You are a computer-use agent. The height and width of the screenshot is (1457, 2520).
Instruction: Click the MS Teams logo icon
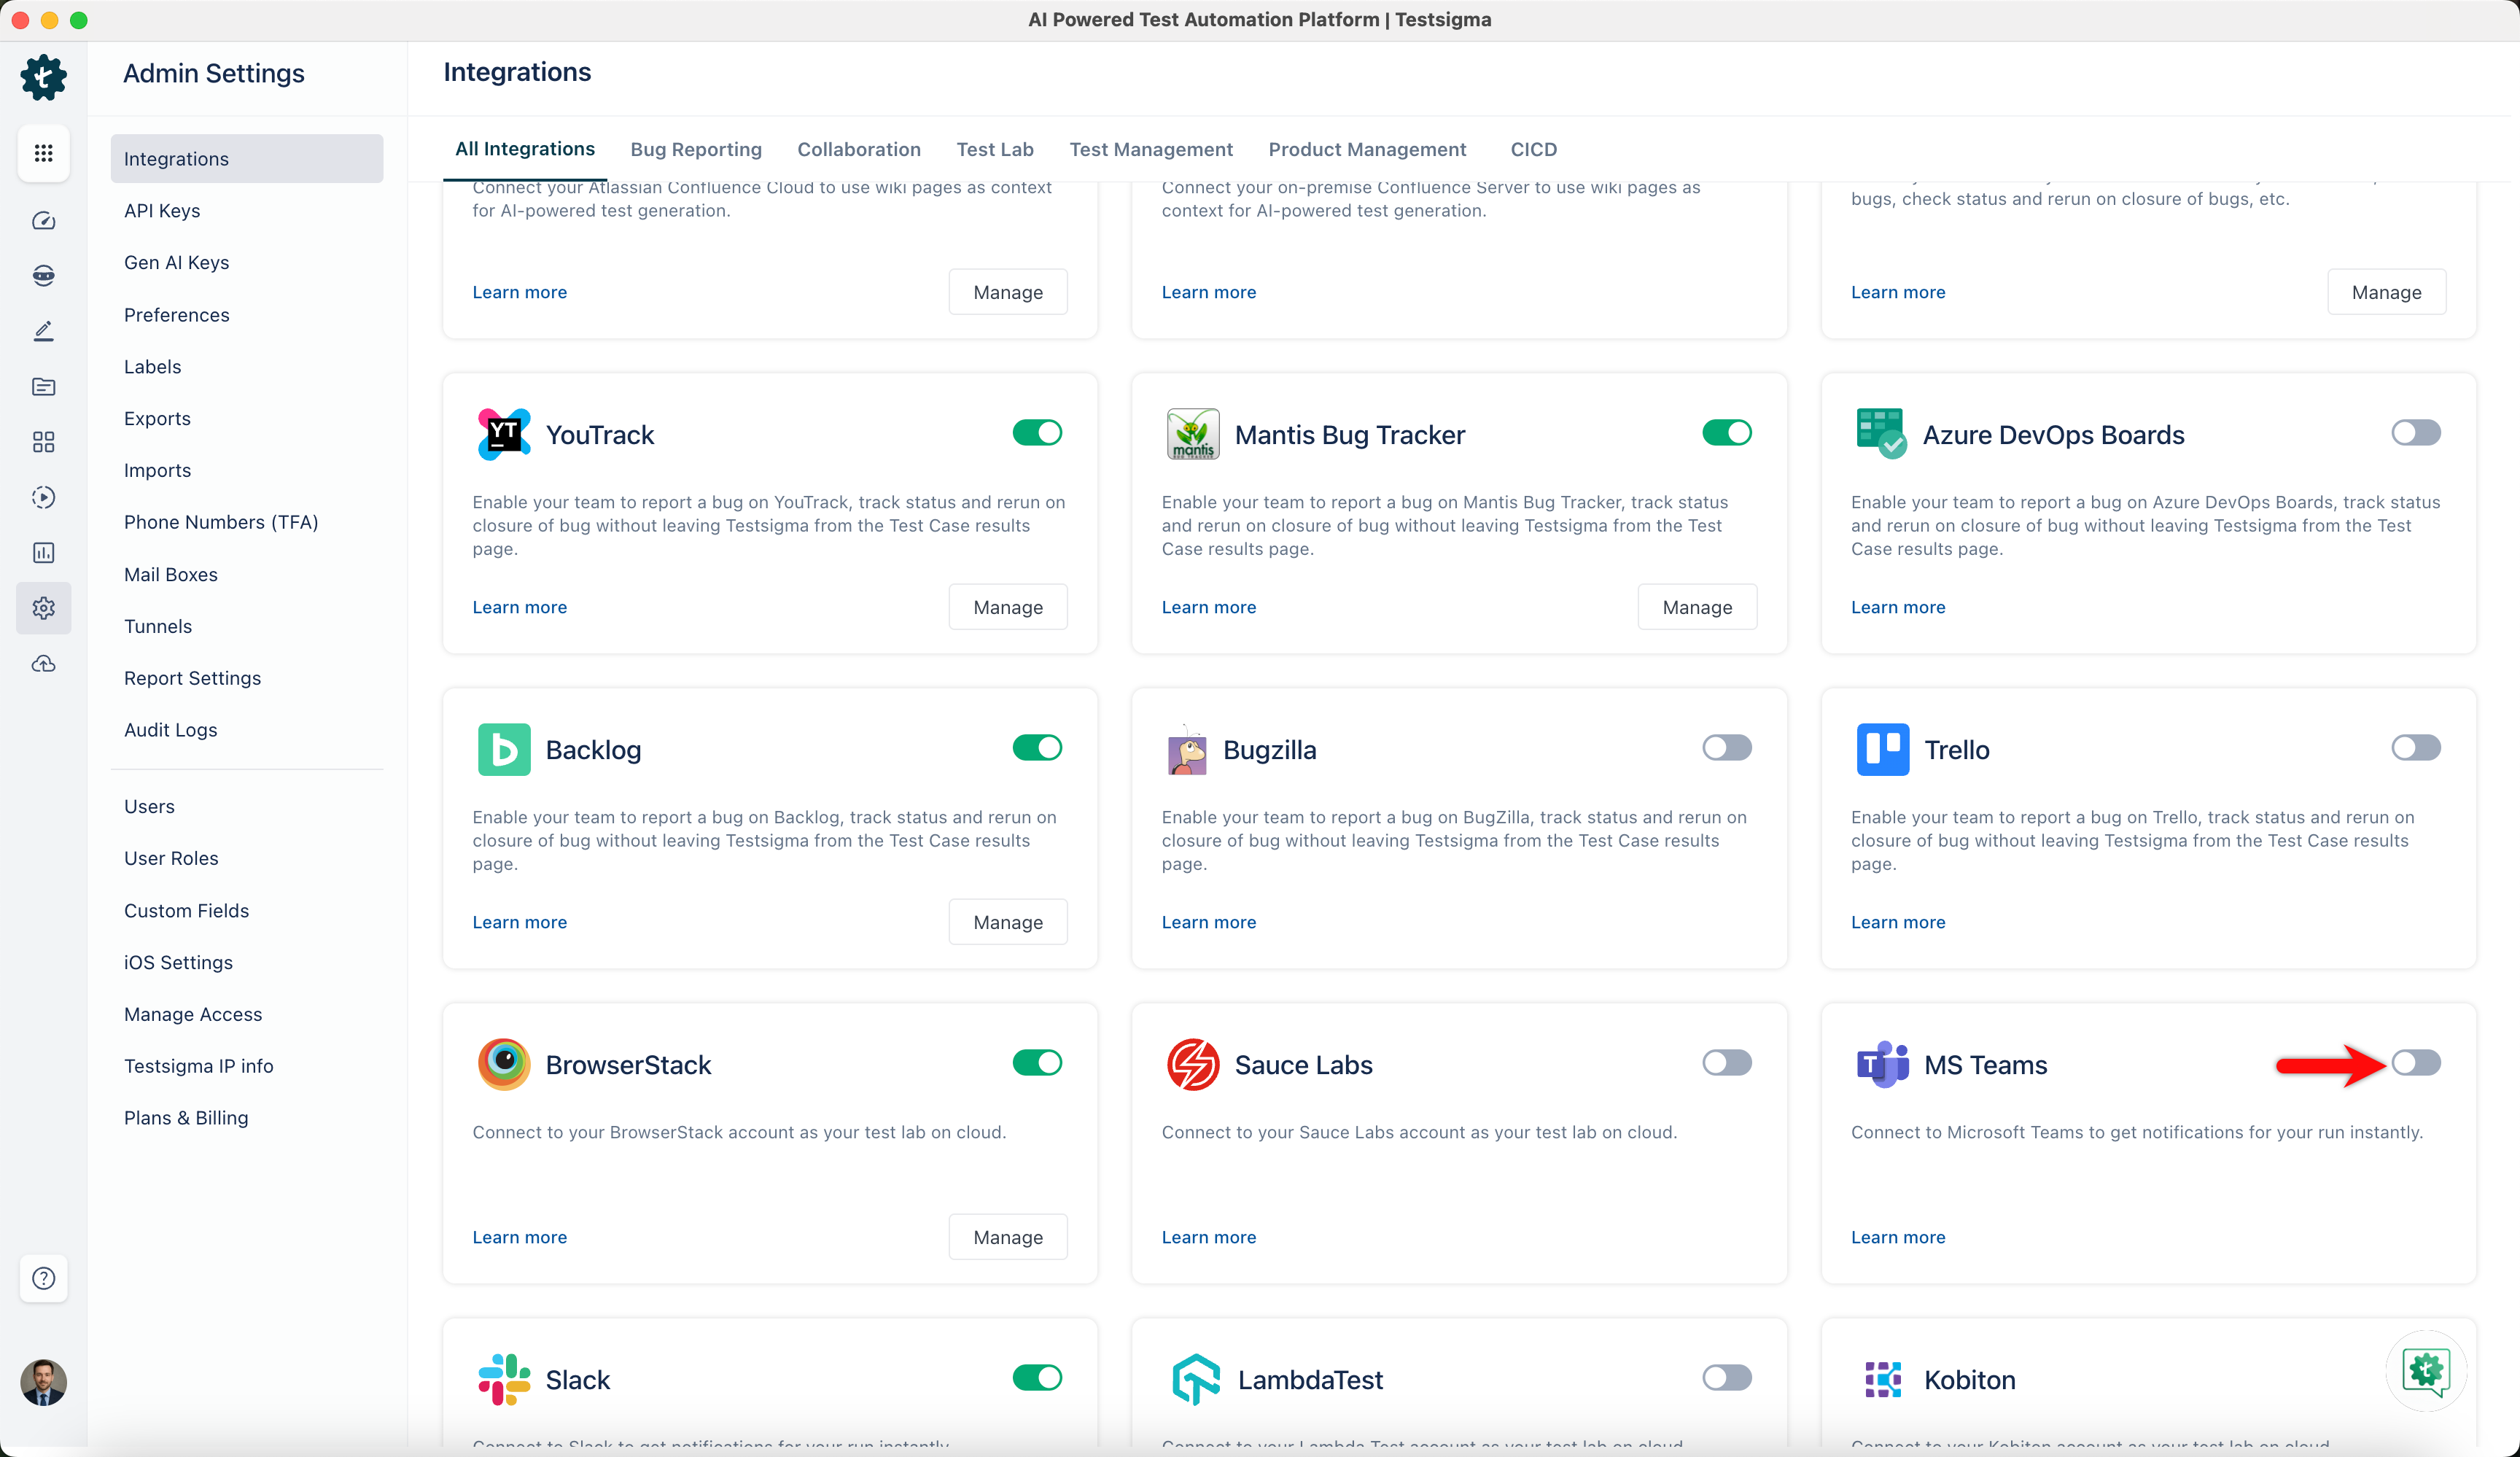pos(1883,1064)
